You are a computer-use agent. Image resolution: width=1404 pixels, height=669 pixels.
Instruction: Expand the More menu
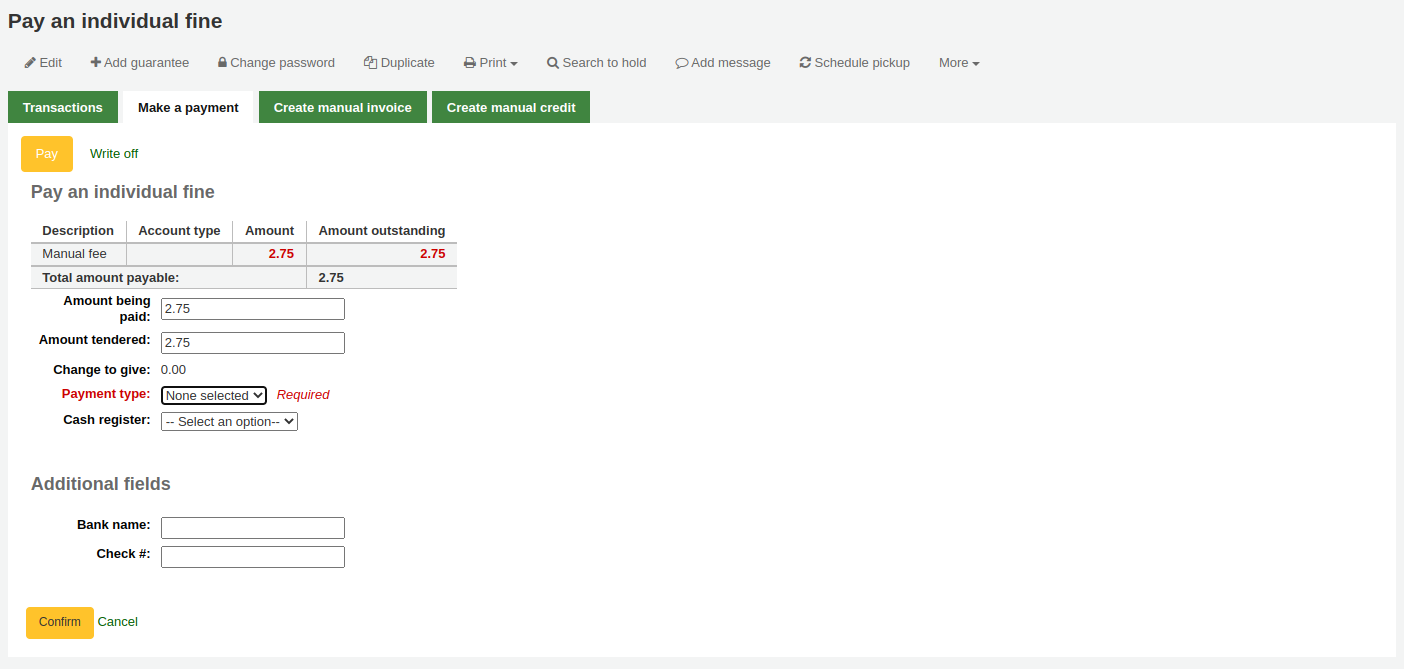tap(957, 62)
